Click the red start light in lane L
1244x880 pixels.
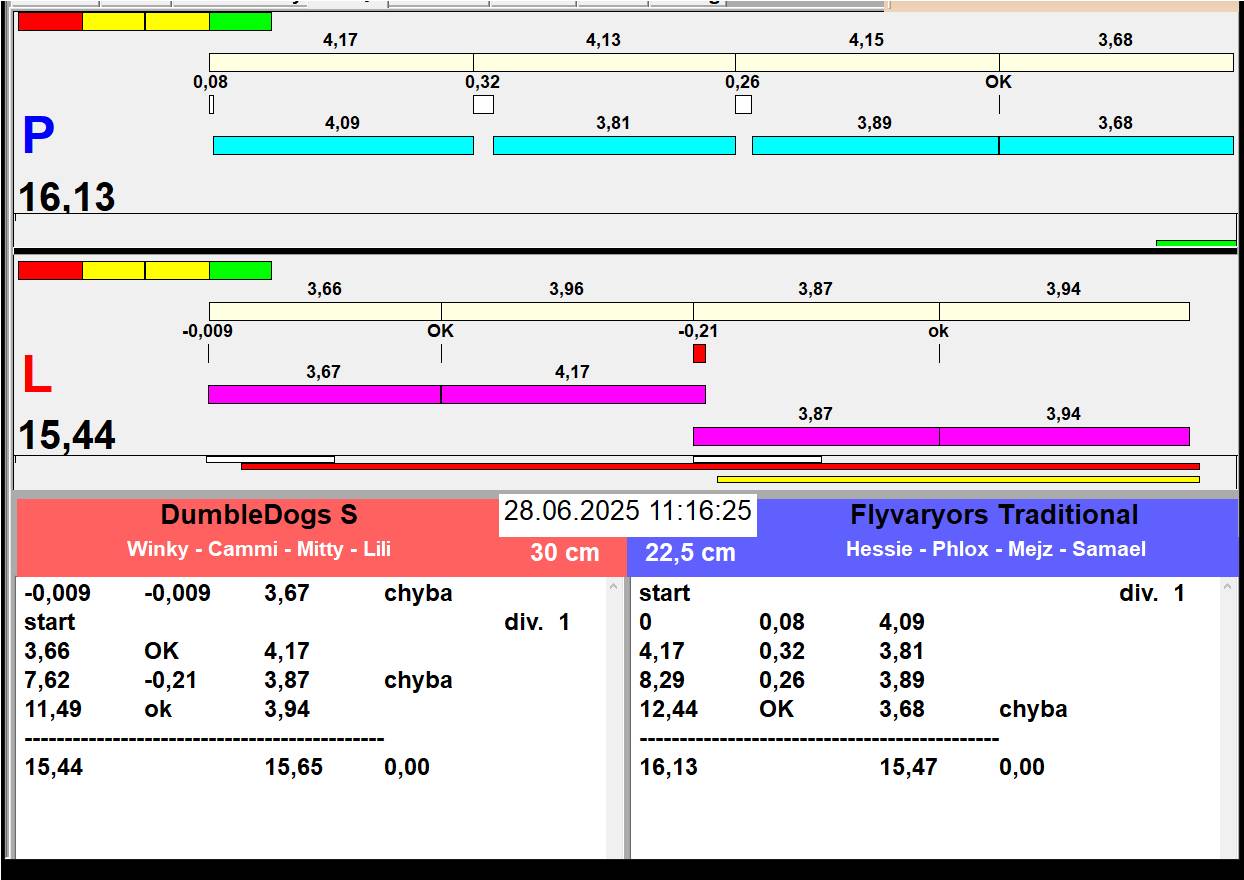click(x=50, y=271)
